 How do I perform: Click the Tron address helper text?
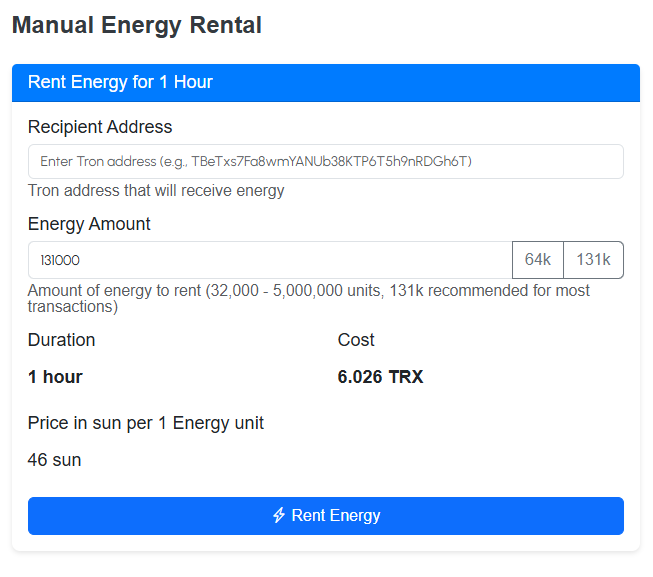pos(156,191)
